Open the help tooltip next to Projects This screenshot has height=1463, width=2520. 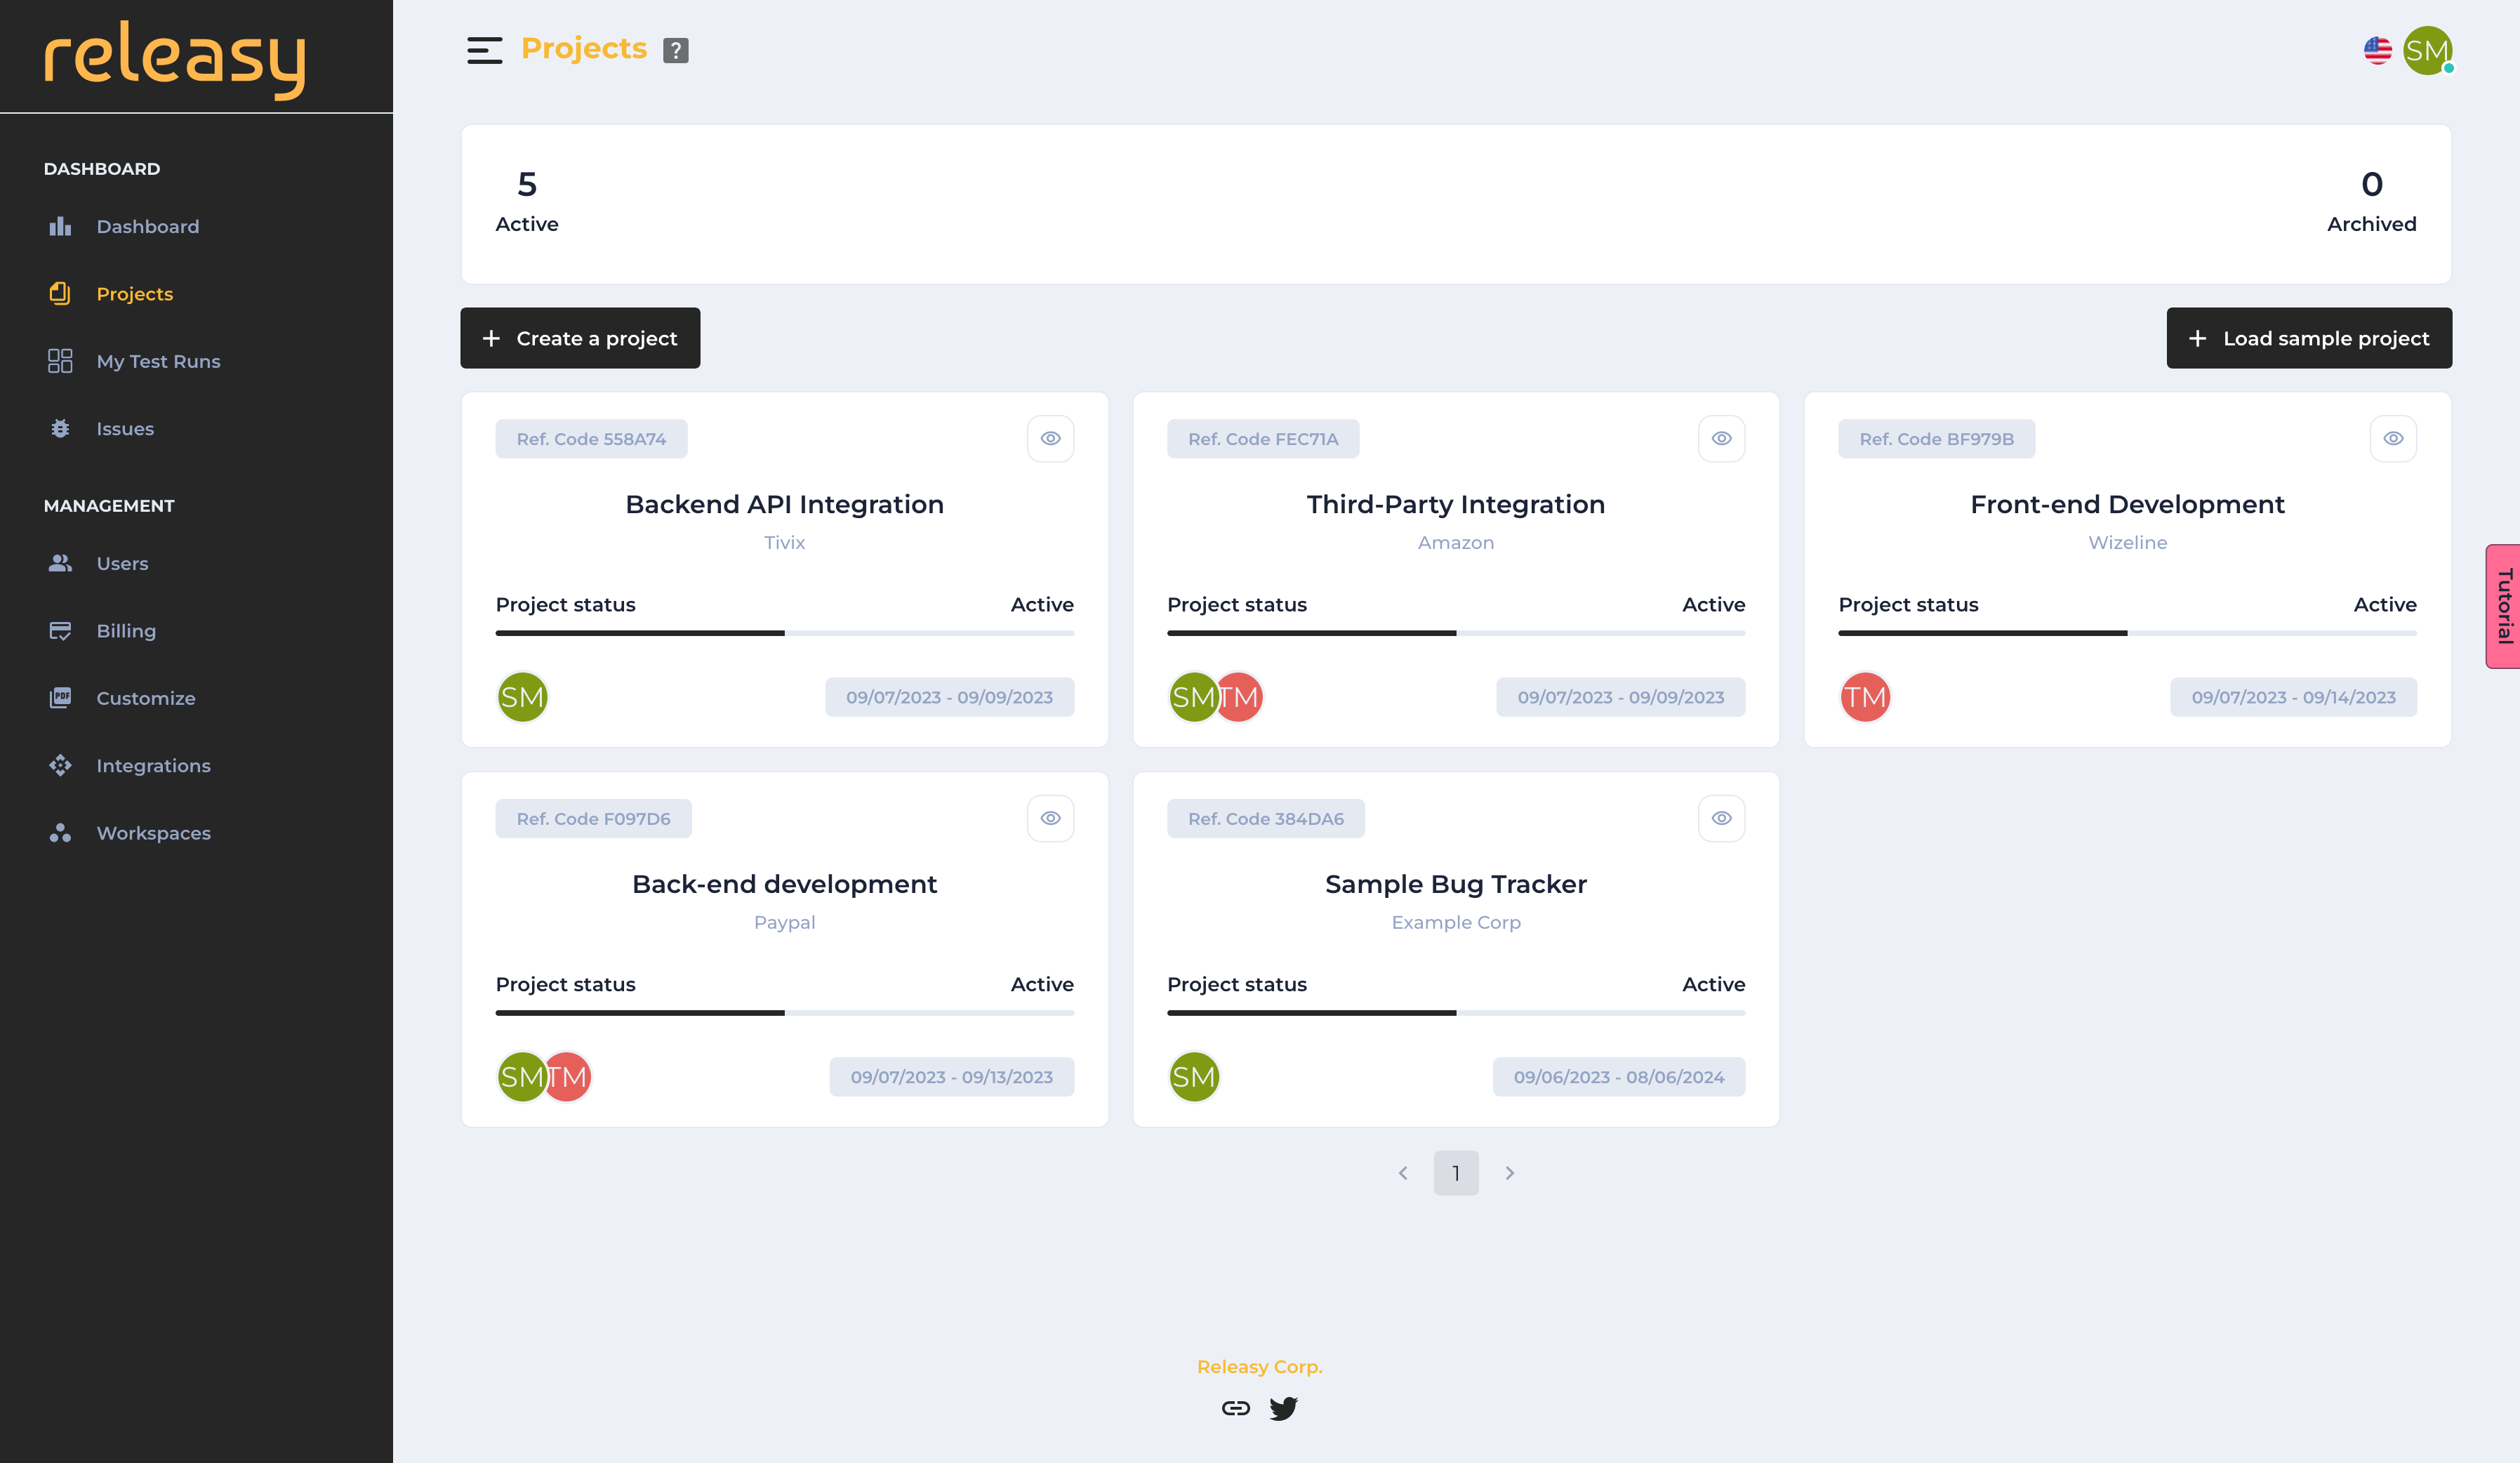(677, 48)
